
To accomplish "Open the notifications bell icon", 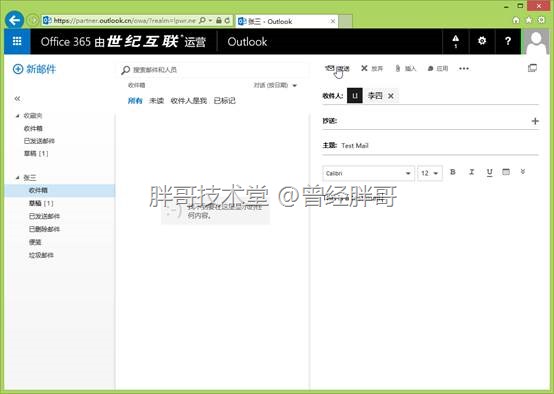I will pyautogui.click(x=455, y=41).
